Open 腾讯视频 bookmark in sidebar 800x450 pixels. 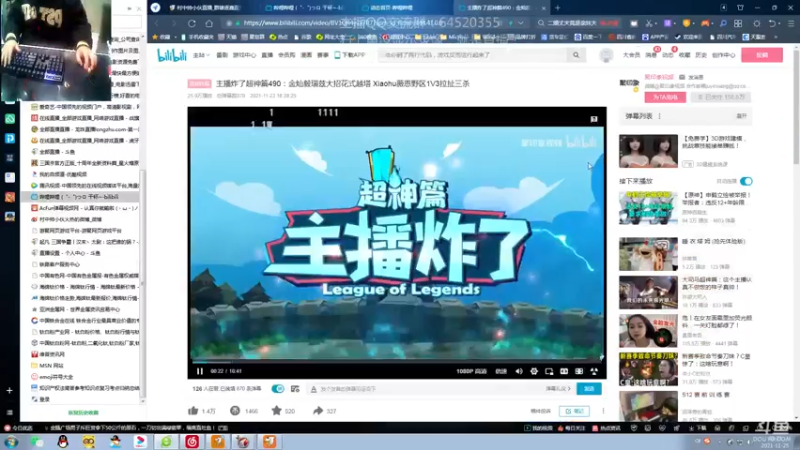(x=85, y=186)
